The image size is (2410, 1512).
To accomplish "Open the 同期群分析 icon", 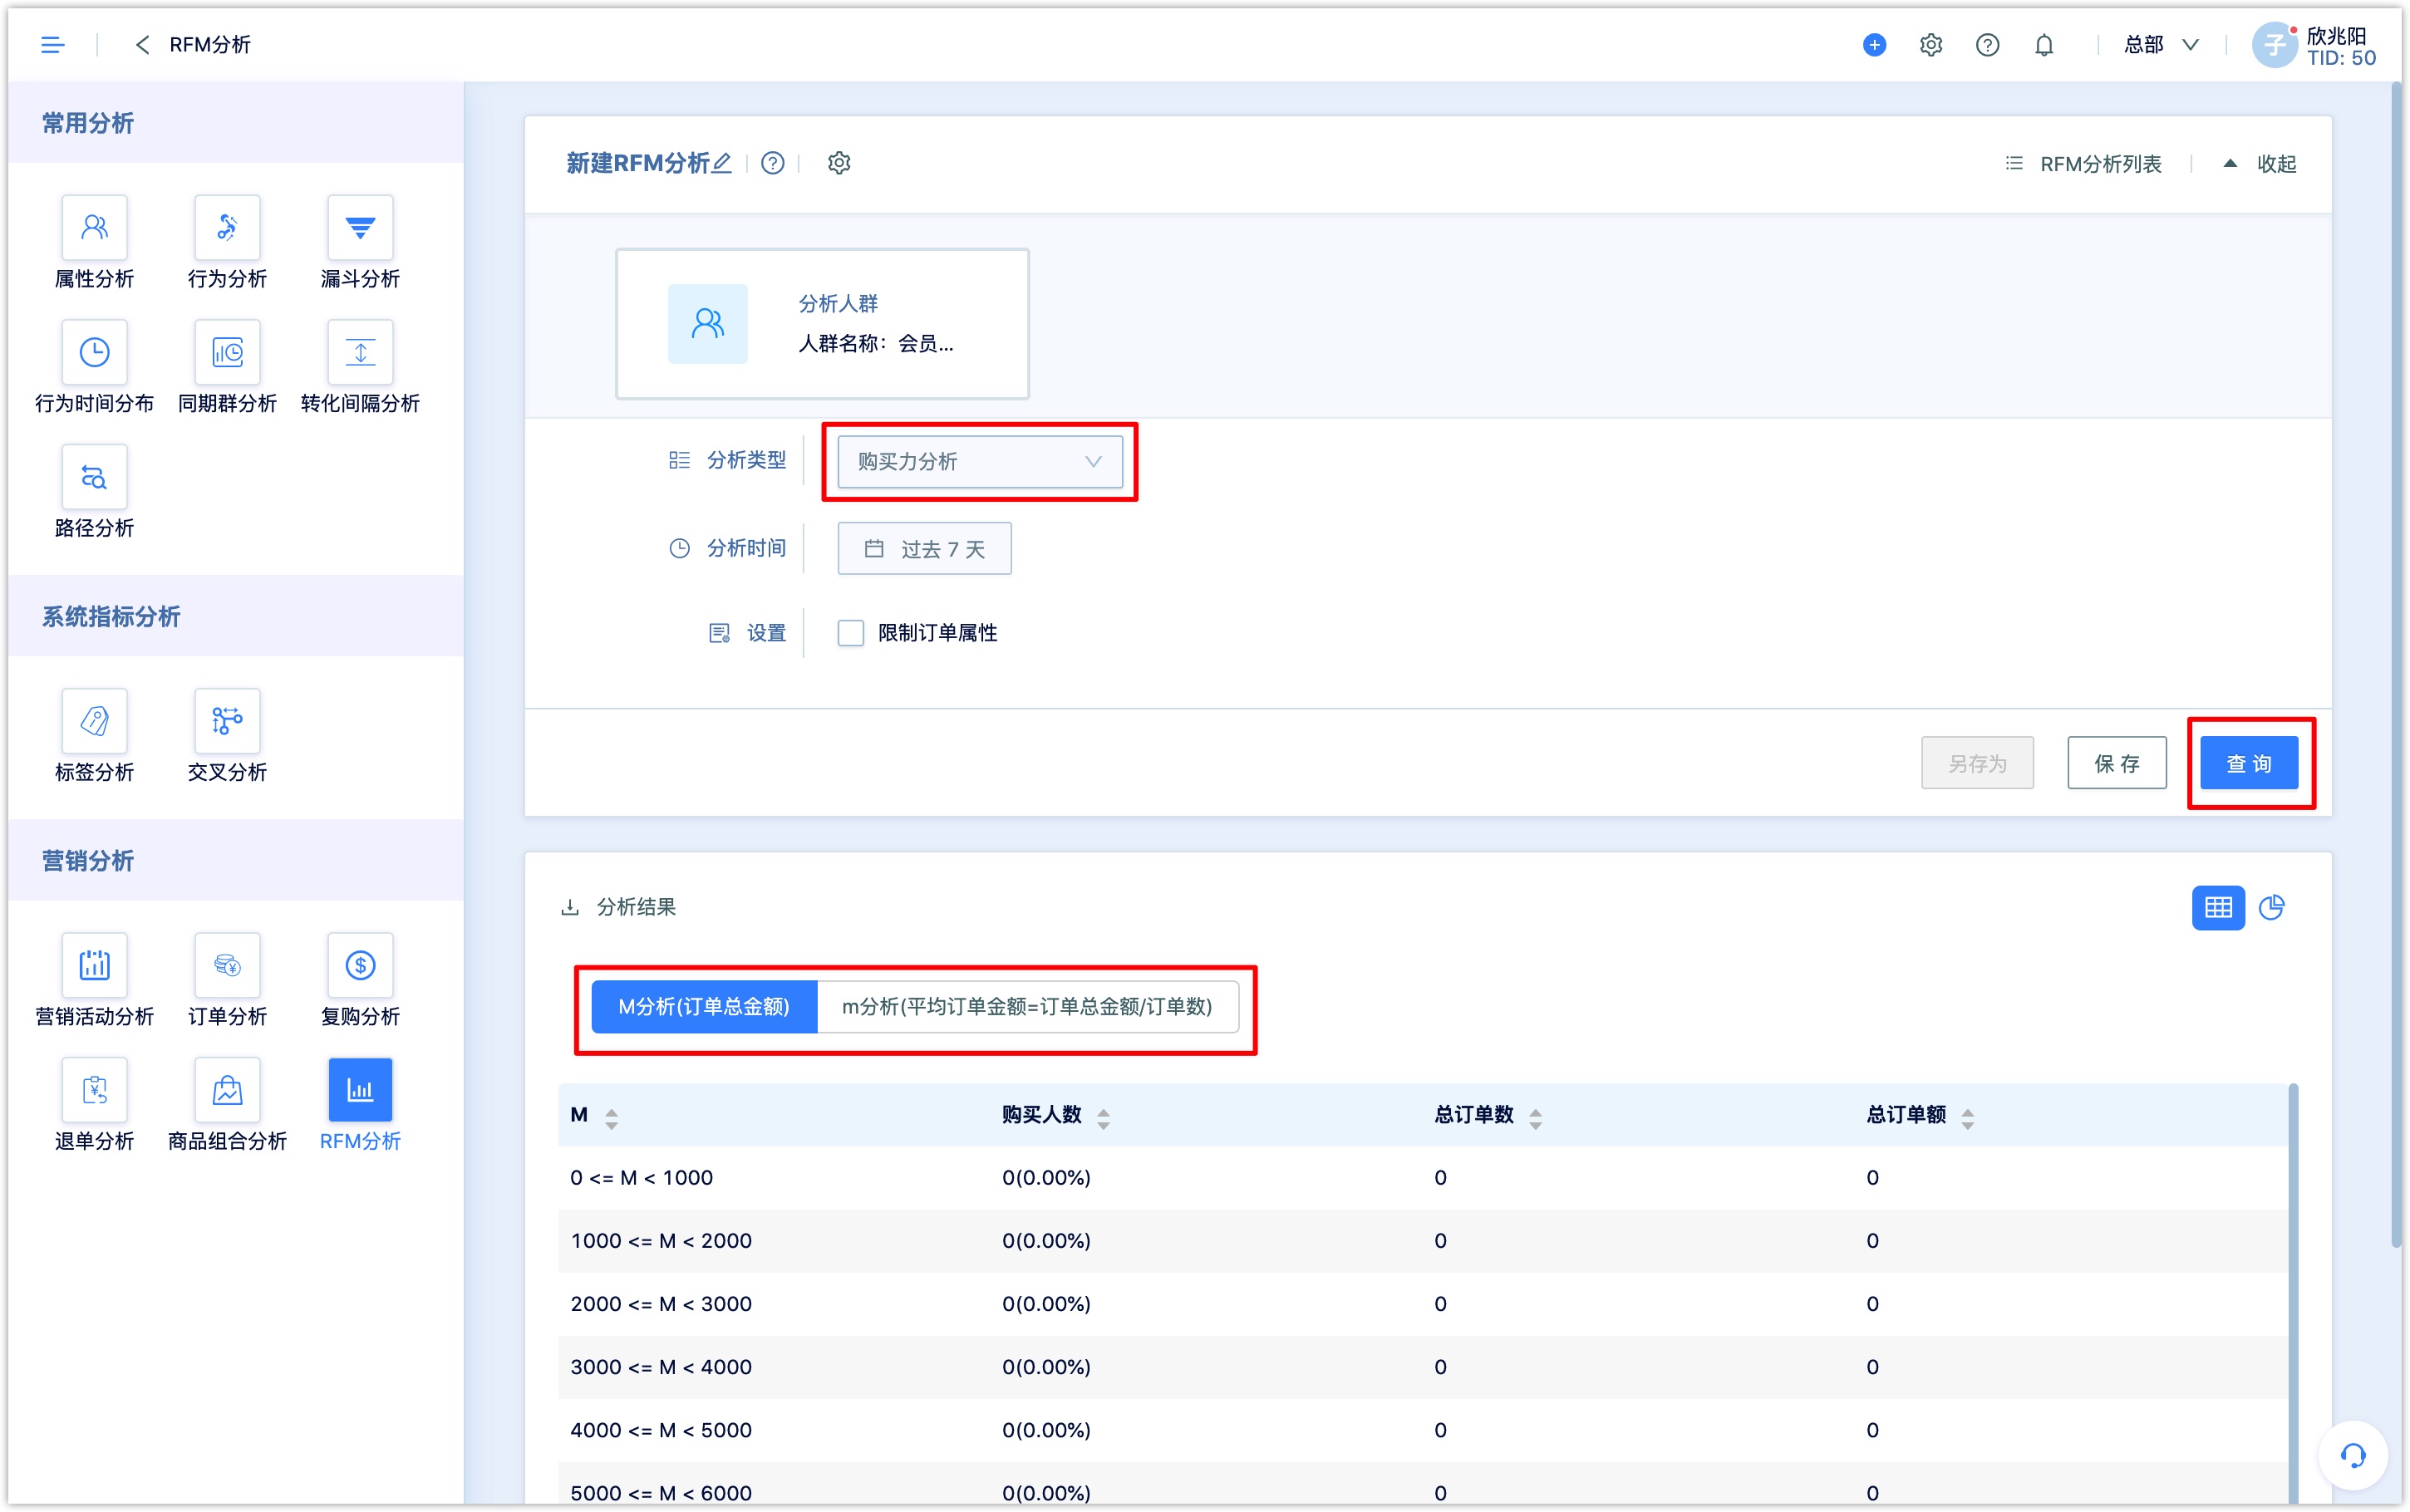I will point(227,352).
